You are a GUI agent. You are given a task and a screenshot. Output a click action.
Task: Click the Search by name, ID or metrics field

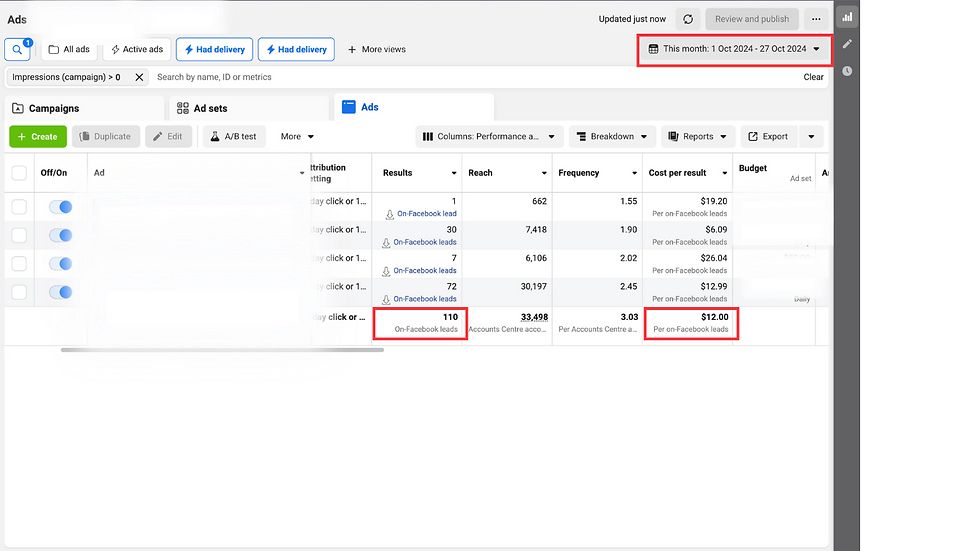[x=475, y=77]
